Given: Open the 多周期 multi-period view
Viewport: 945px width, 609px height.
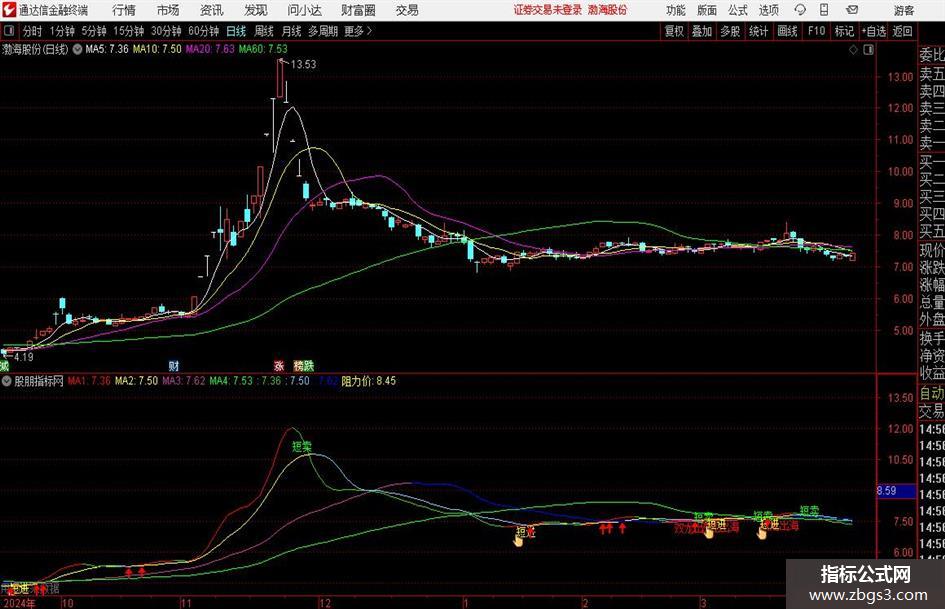Looking at the screenshot, I should tap(323, 31).
